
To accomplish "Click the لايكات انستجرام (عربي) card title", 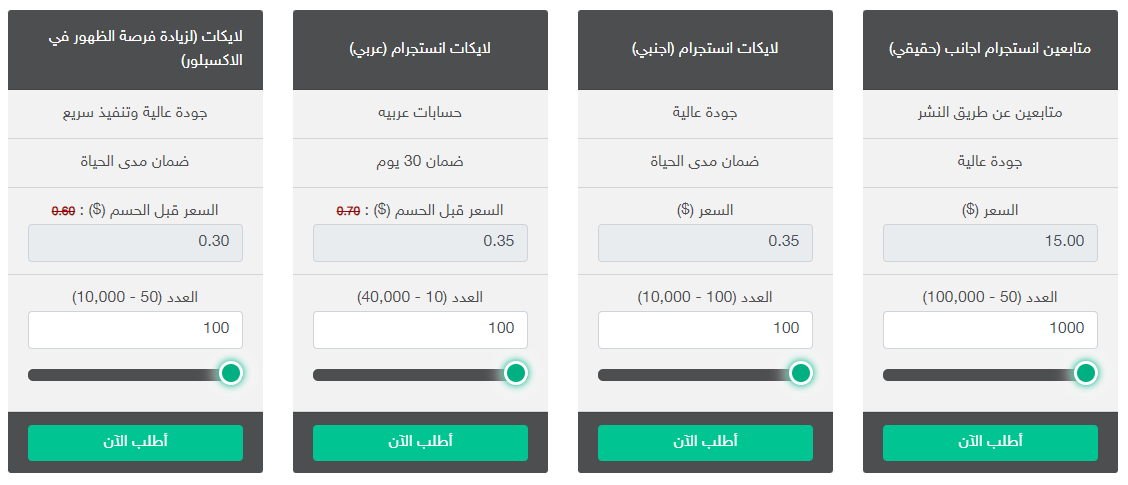I will click(420, 49).
